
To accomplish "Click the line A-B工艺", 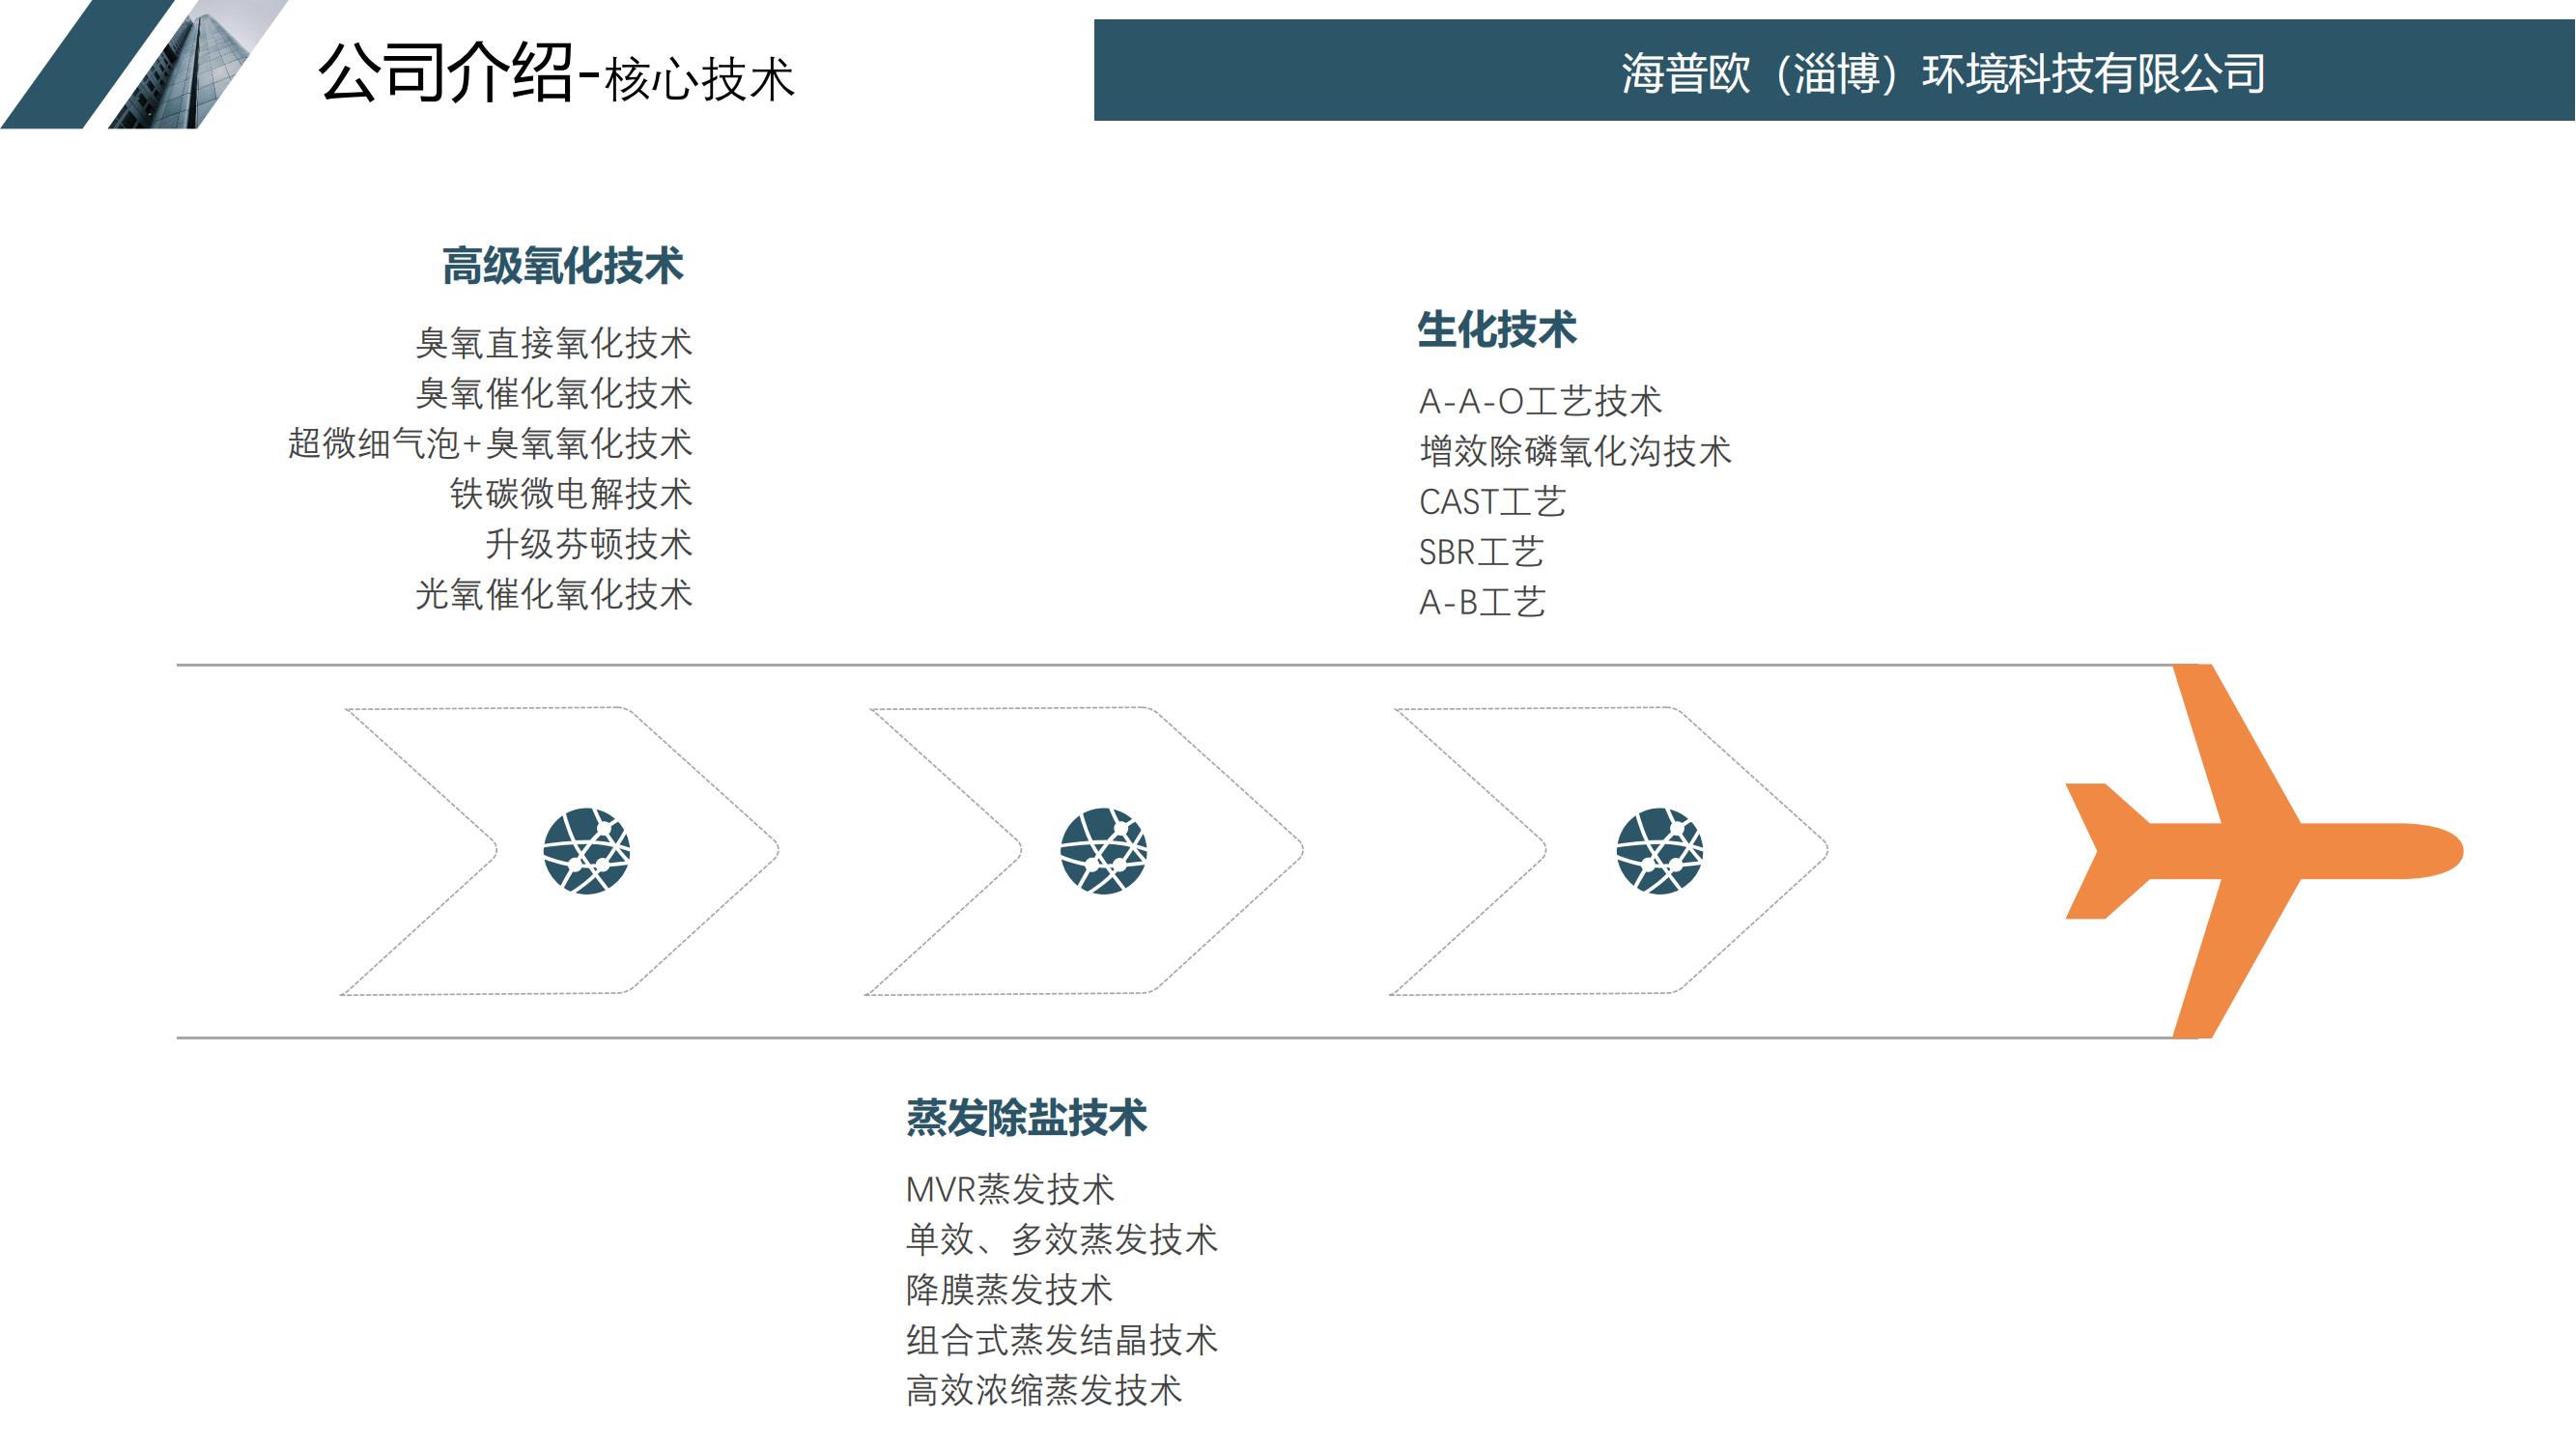I will tap(1482, 602).
